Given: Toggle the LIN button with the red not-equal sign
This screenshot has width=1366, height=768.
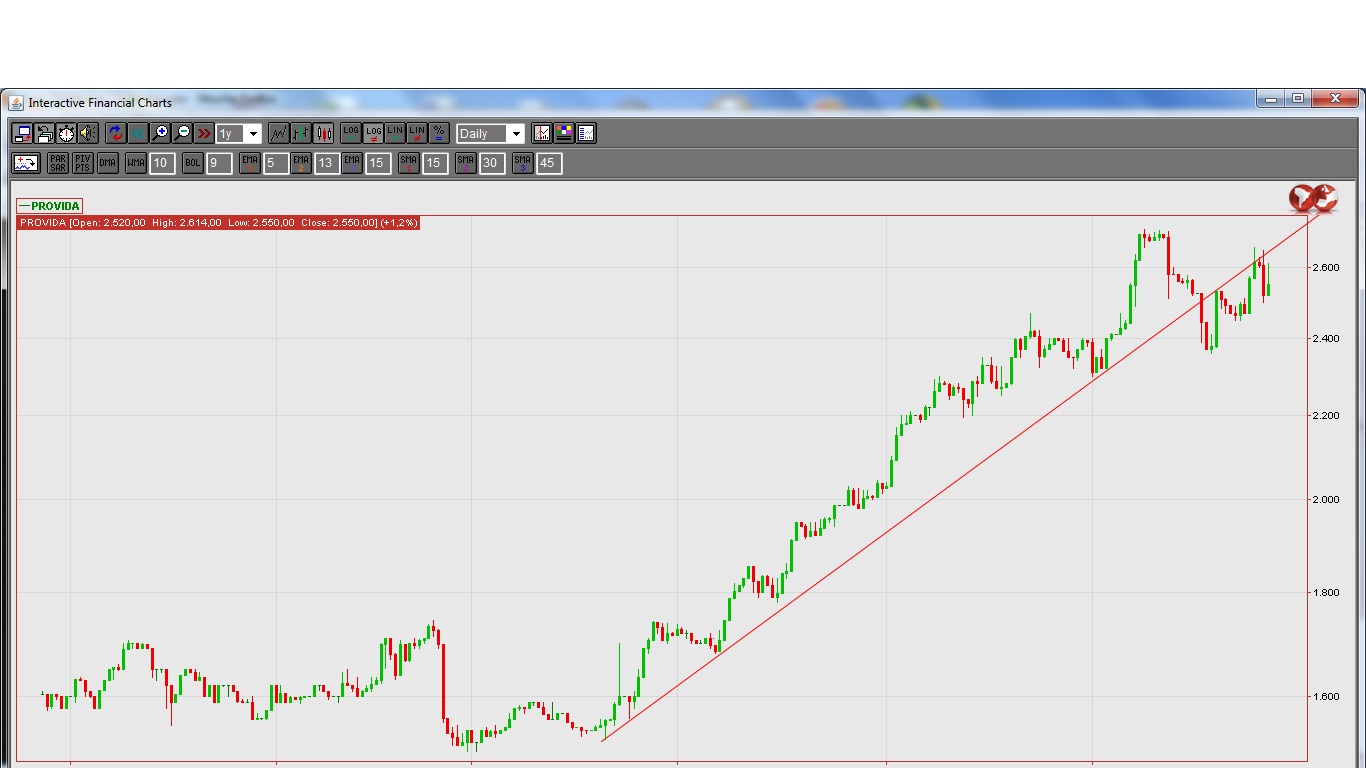Looking at the screenshot, I should [x=417, y=133].
